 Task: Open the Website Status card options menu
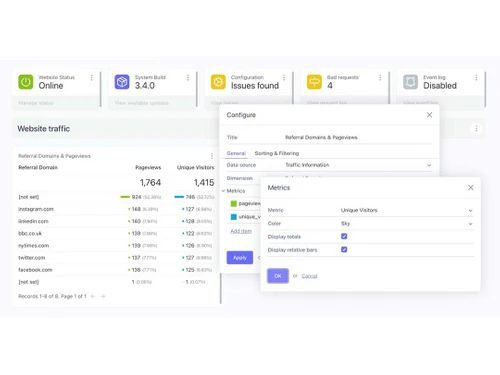[92, 78]
